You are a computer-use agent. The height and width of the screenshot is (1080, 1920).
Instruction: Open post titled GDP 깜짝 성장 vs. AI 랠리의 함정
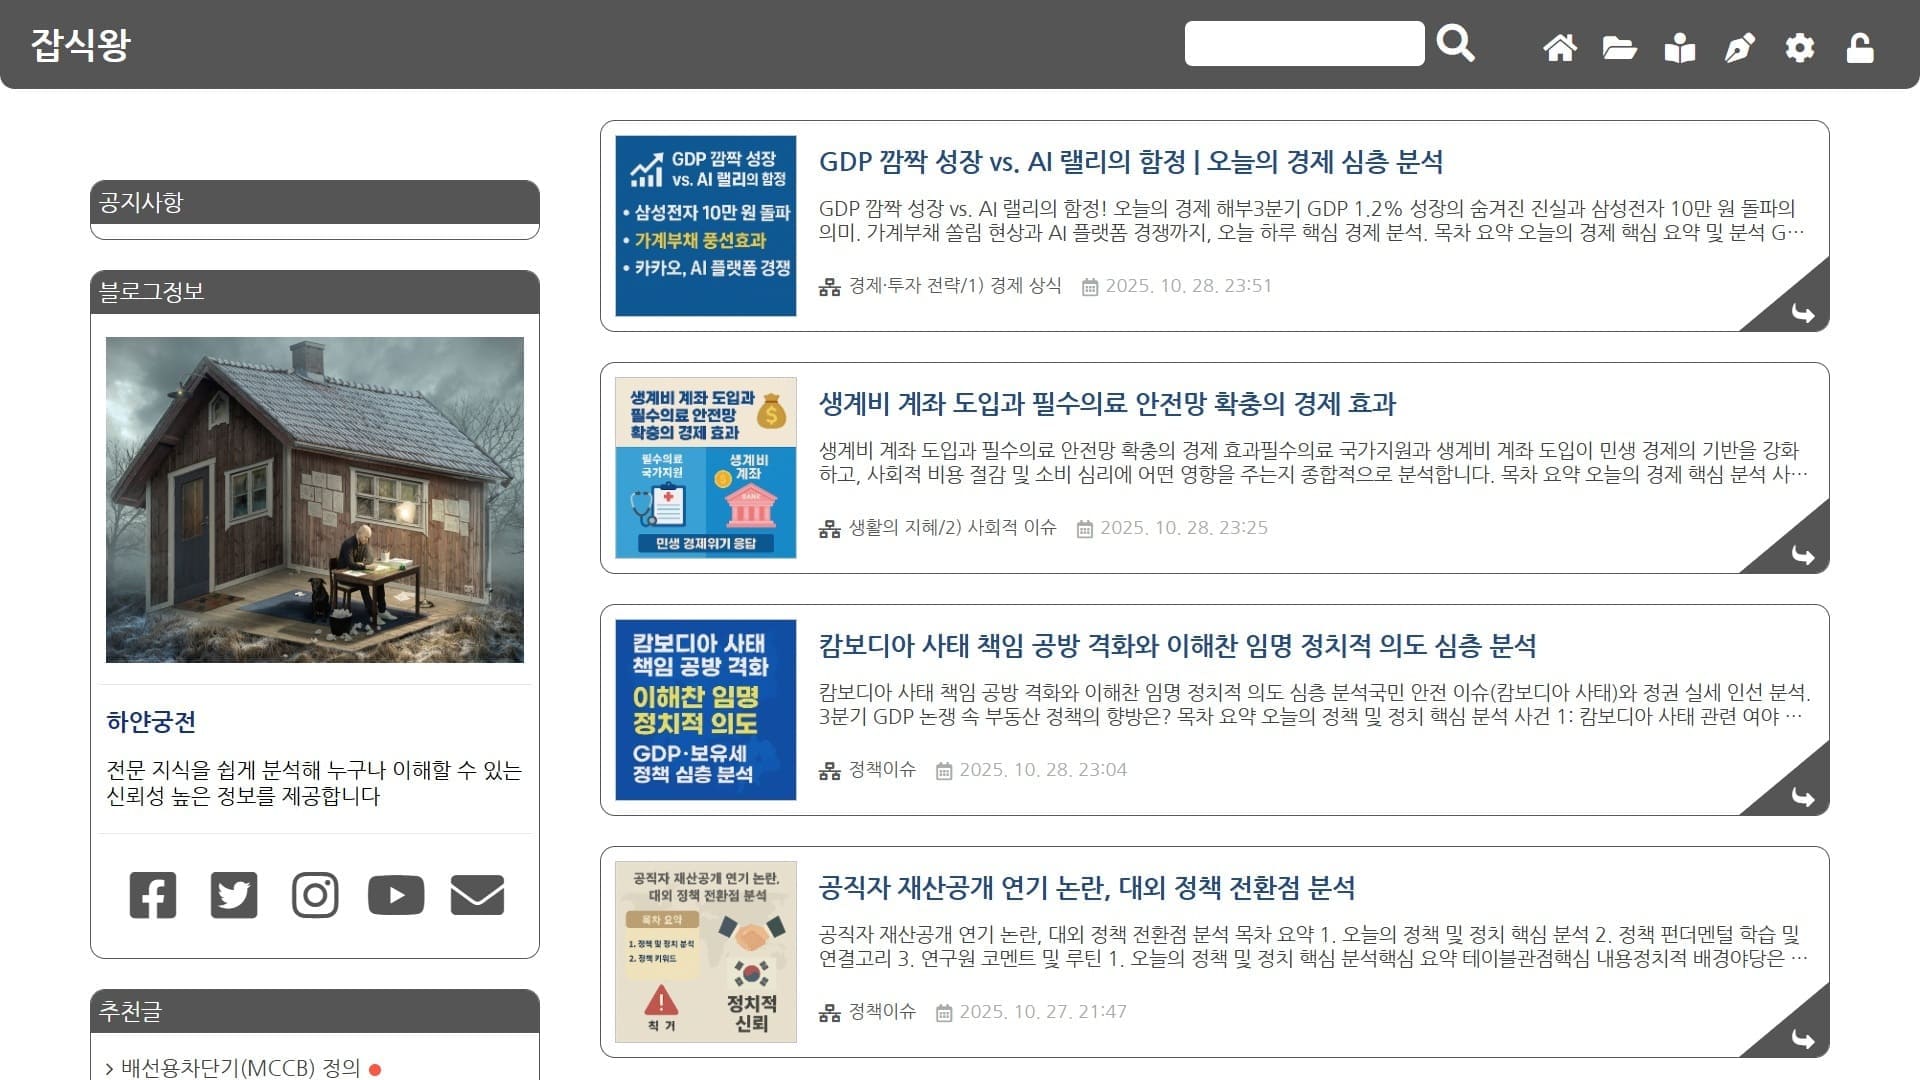[1131, 162]
